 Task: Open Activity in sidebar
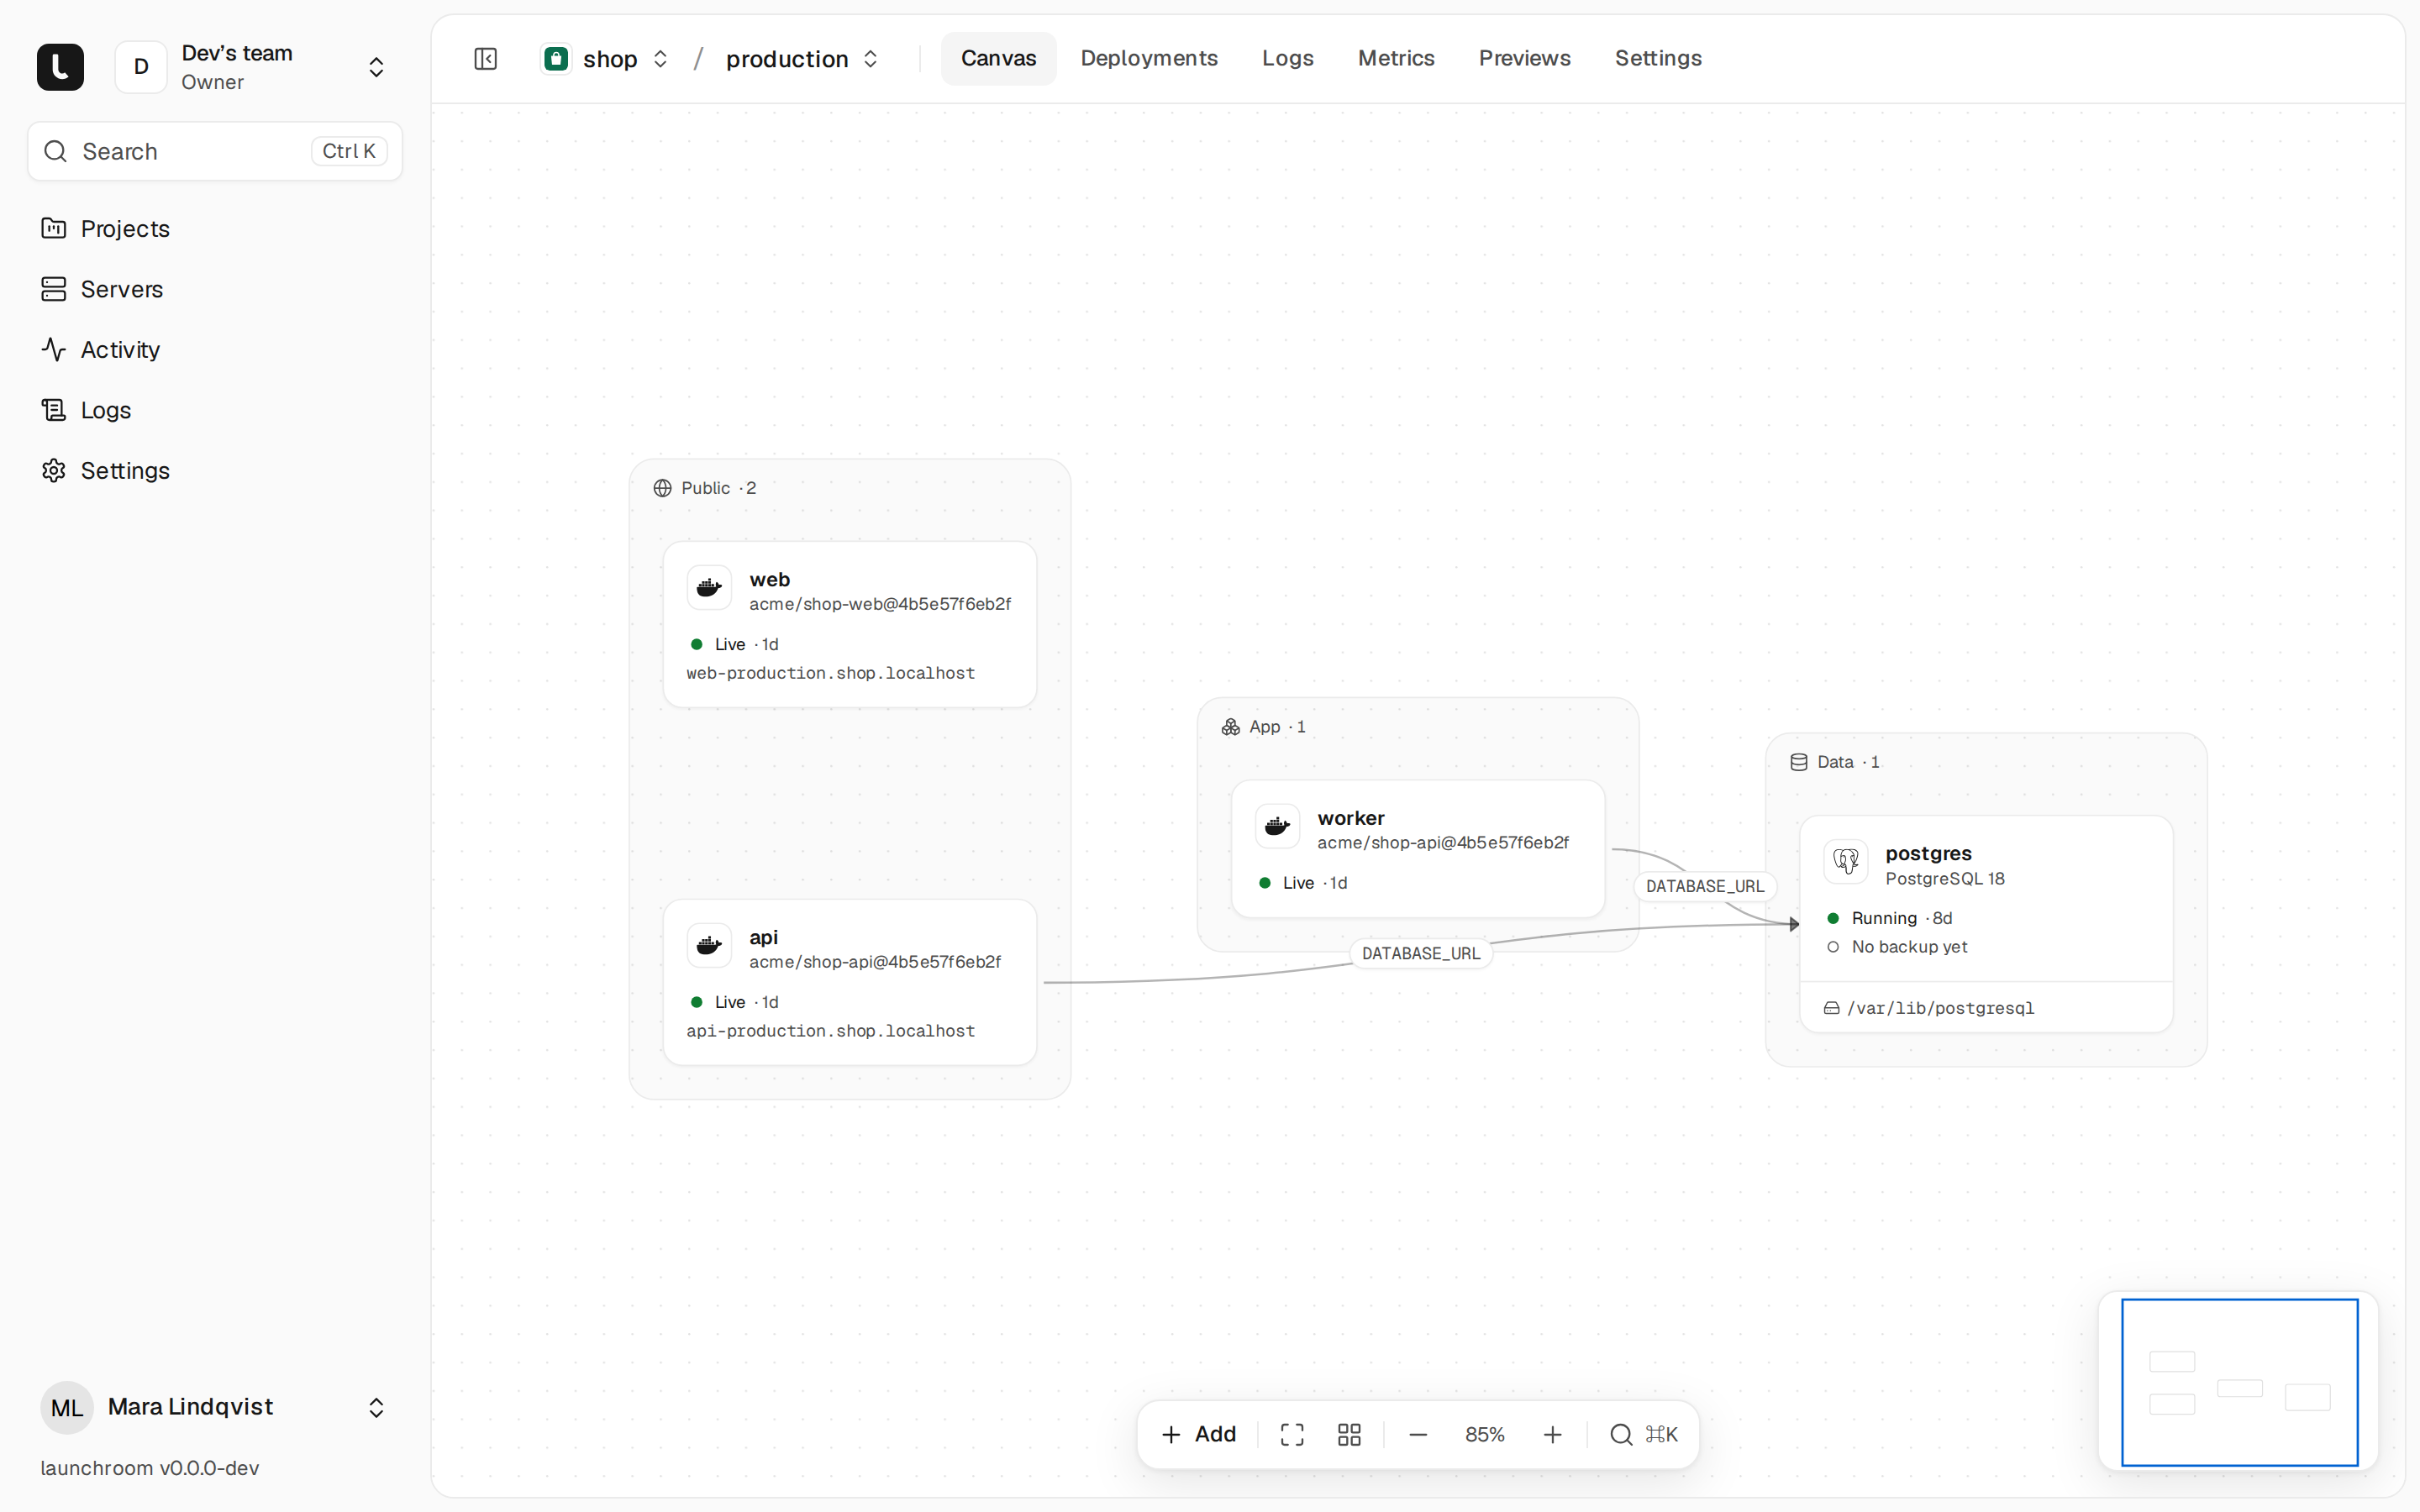[x=214, y=350]
